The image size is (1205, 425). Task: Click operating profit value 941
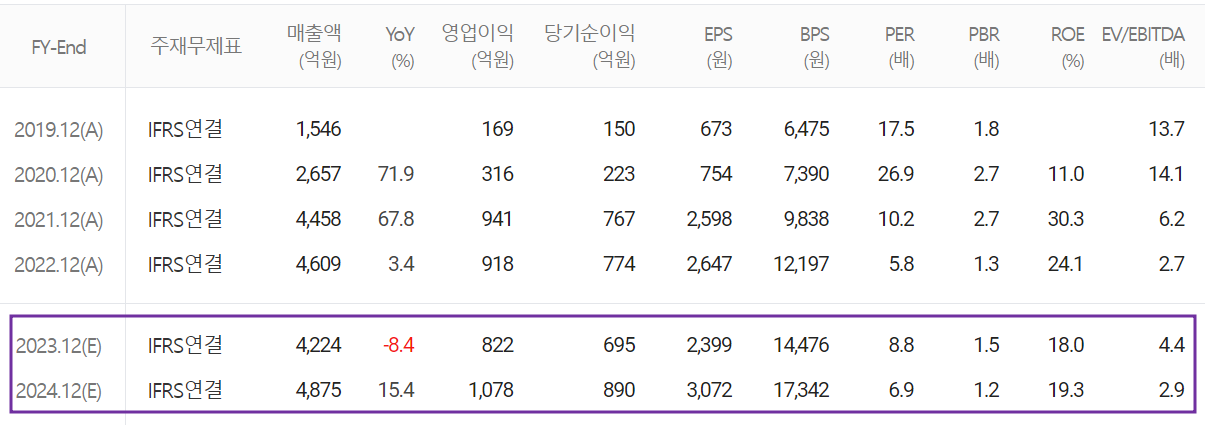(497, 219)
